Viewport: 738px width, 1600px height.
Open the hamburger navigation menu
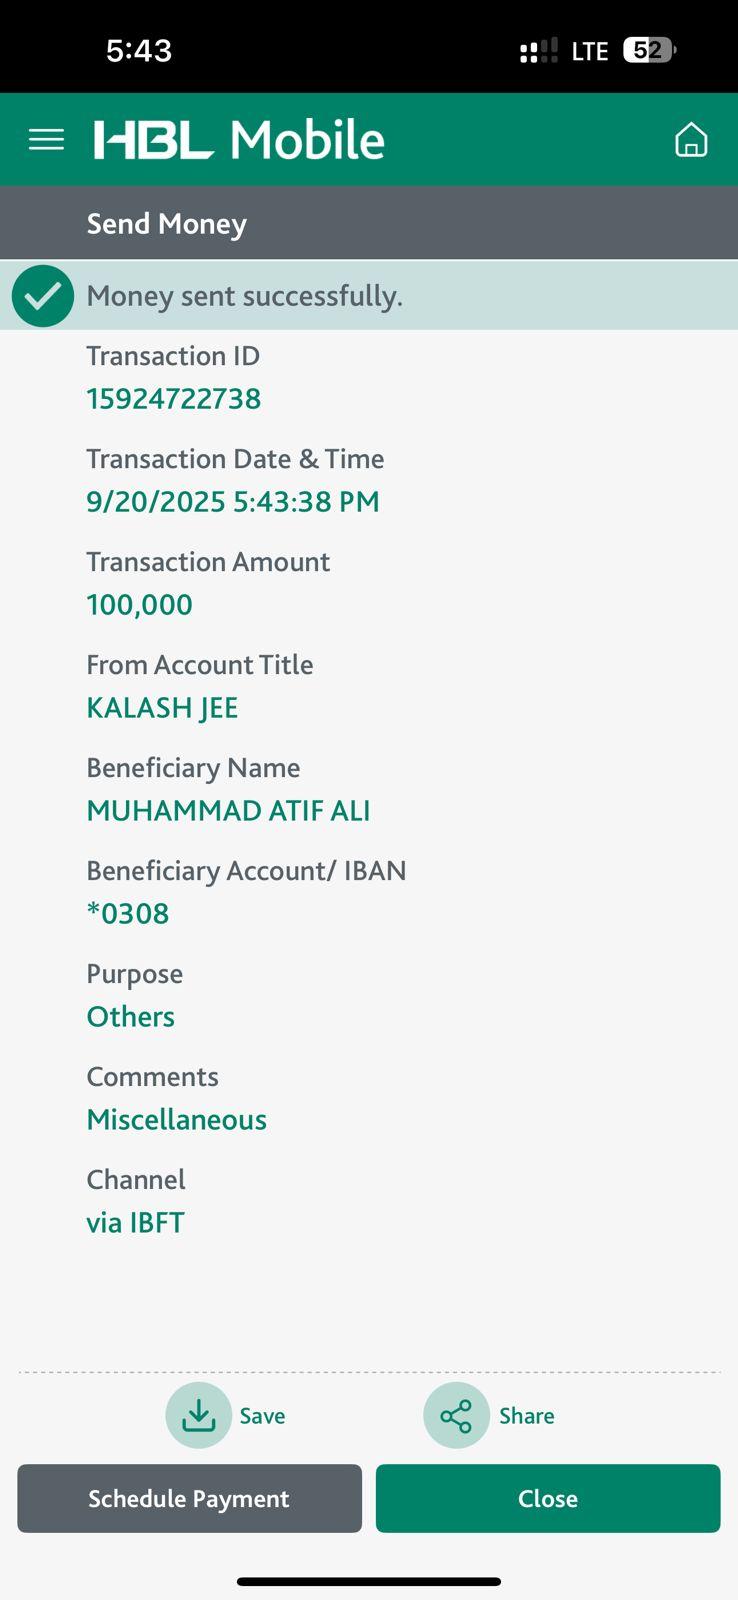coord(46,140)
